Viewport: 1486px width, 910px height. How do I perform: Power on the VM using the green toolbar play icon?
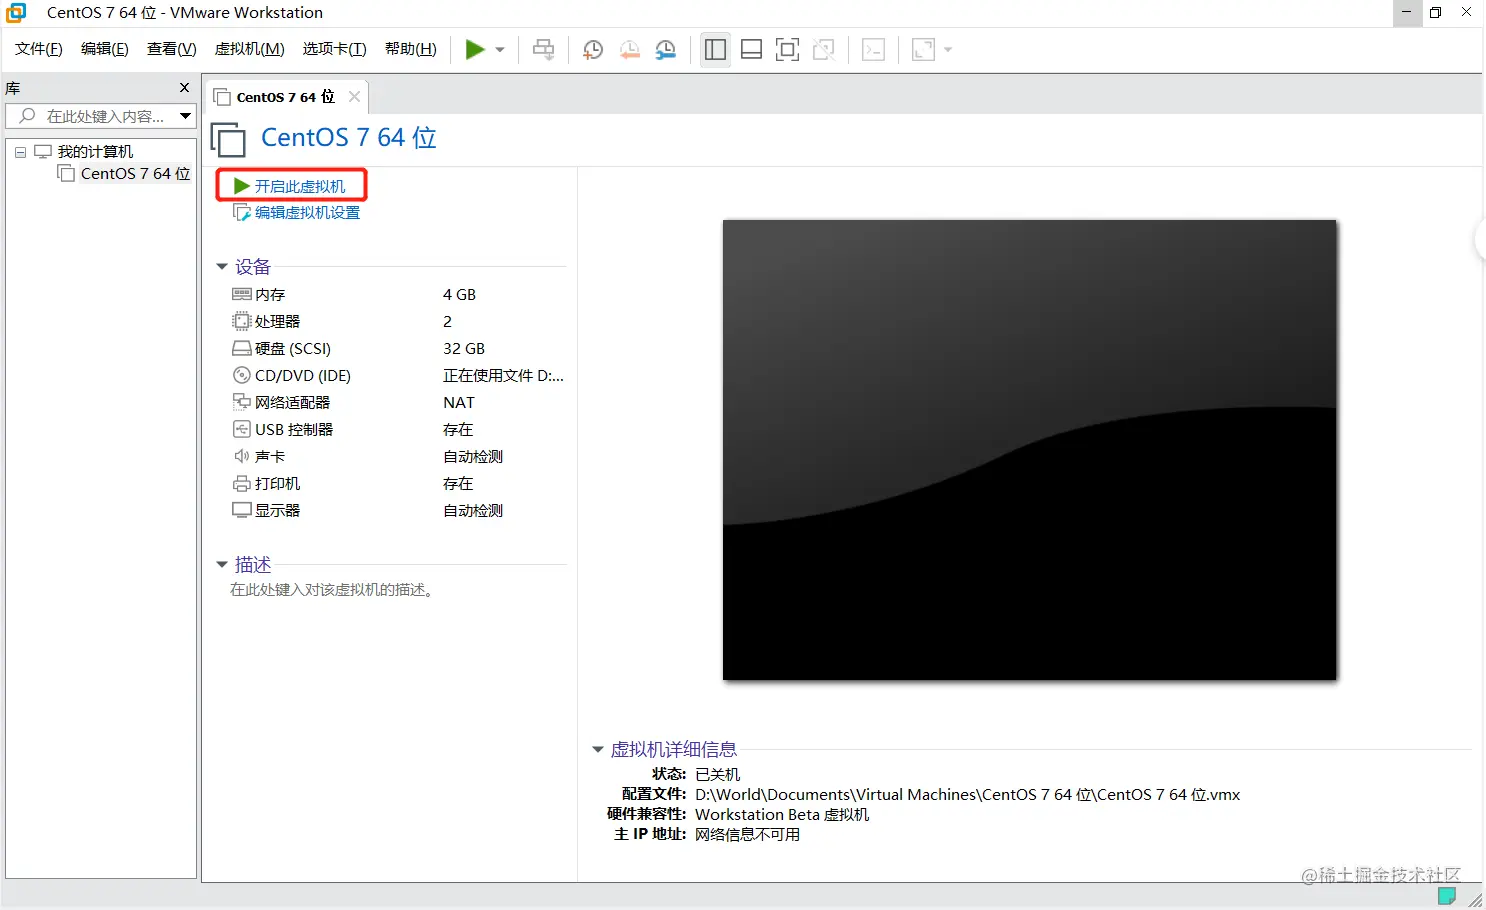(475, 49)
